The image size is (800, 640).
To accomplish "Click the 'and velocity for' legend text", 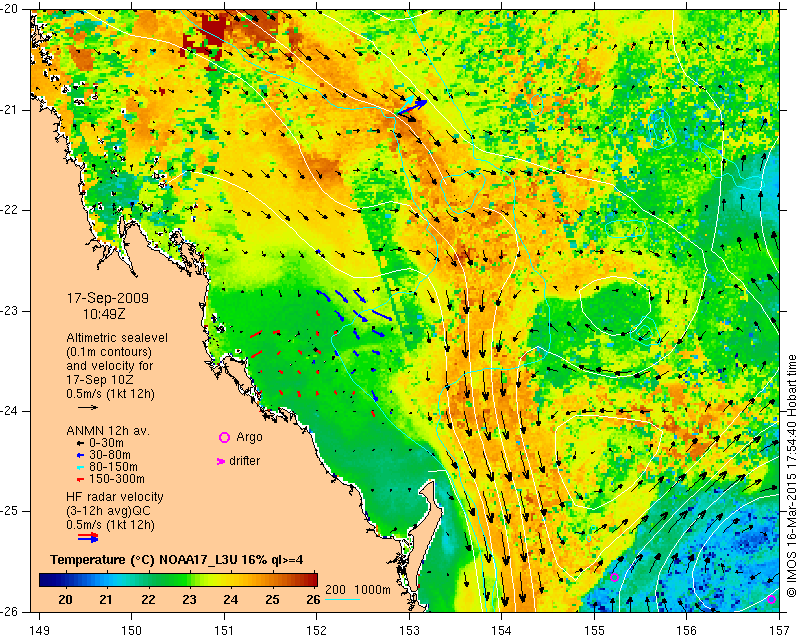I will 110,366.
